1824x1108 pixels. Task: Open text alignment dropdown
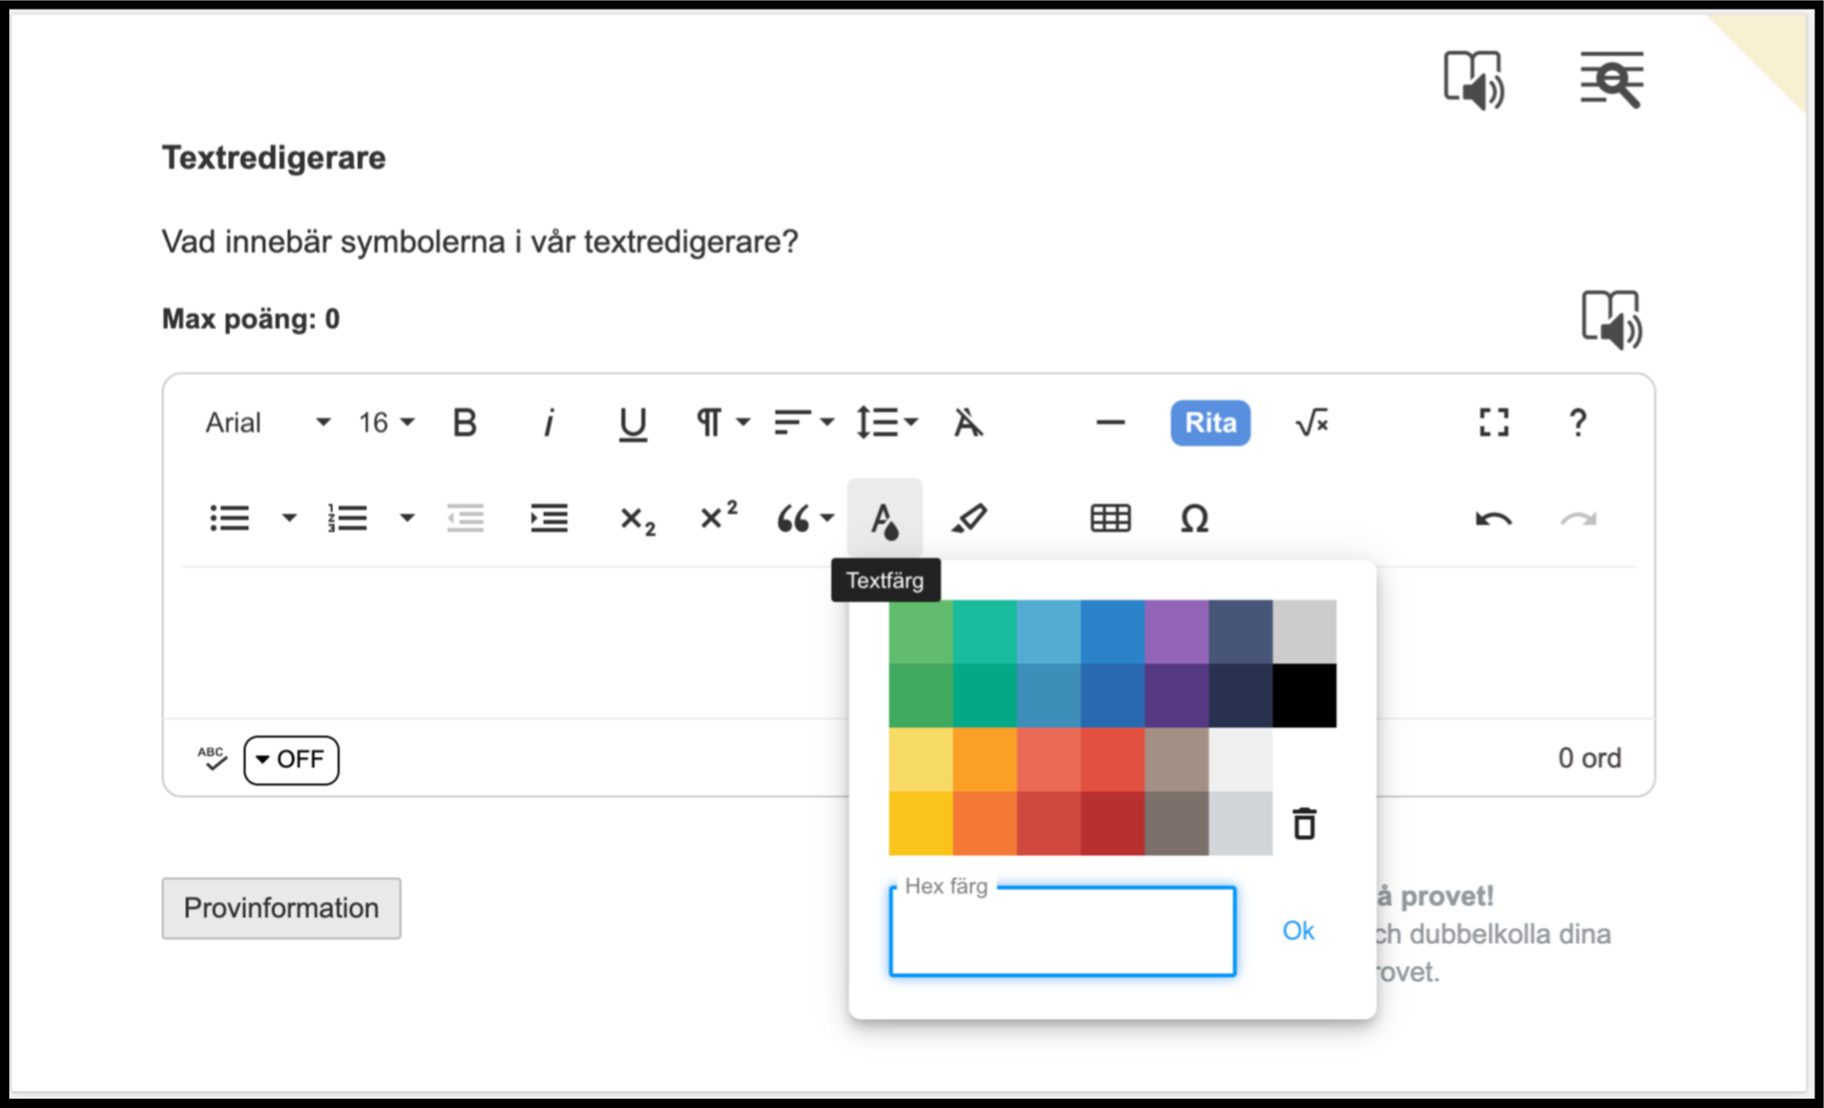point(804,423)
